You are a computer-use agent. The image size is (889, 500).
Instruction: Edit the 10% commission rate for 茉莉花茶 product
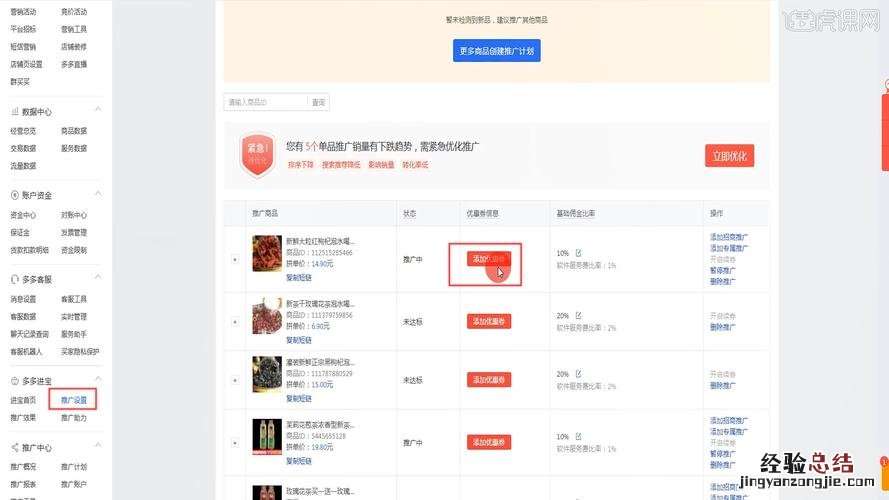tap(578, 437)
